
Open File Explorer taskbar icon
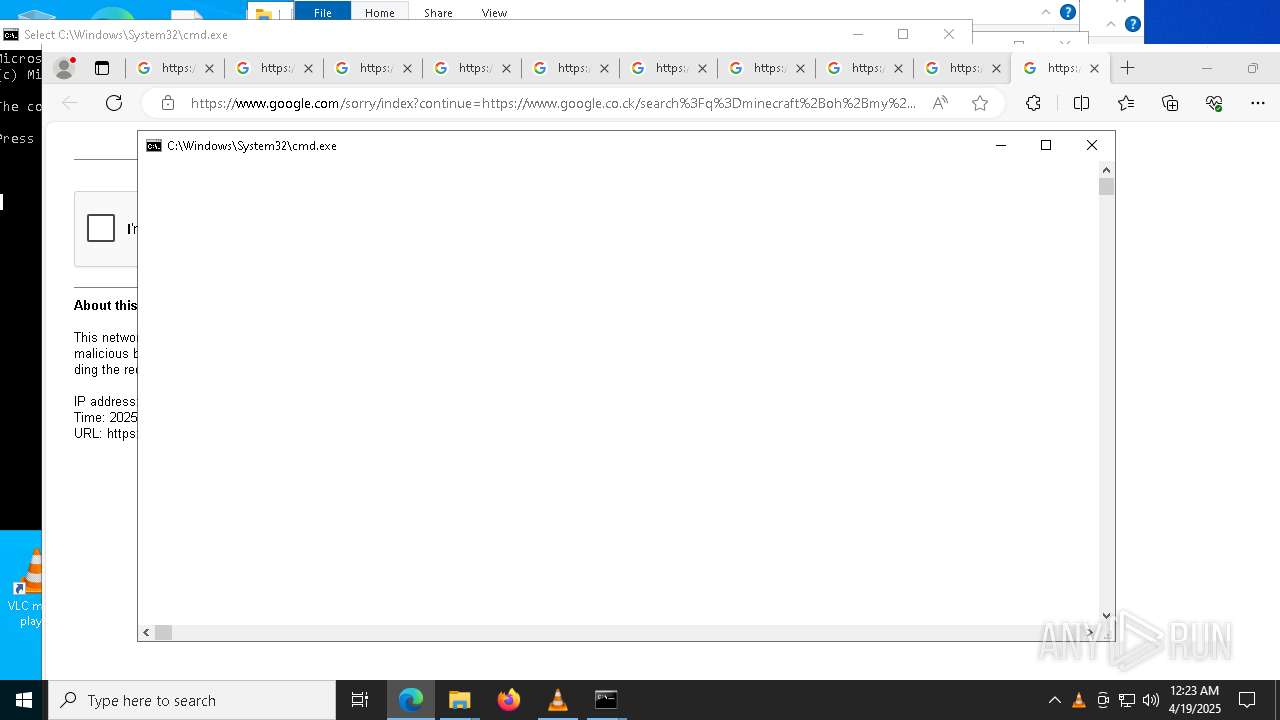(460, 700)
